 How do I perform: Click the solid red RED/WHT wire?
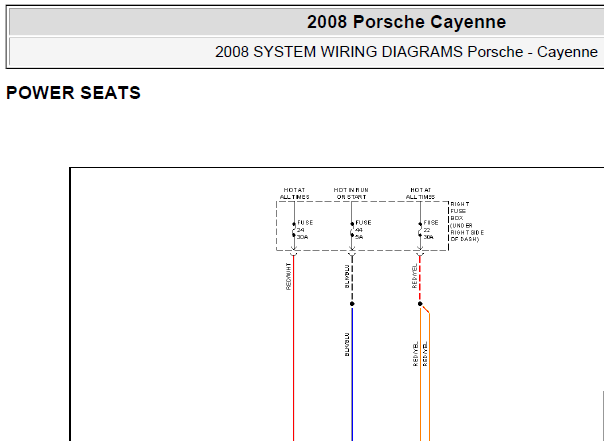[294, 348]
